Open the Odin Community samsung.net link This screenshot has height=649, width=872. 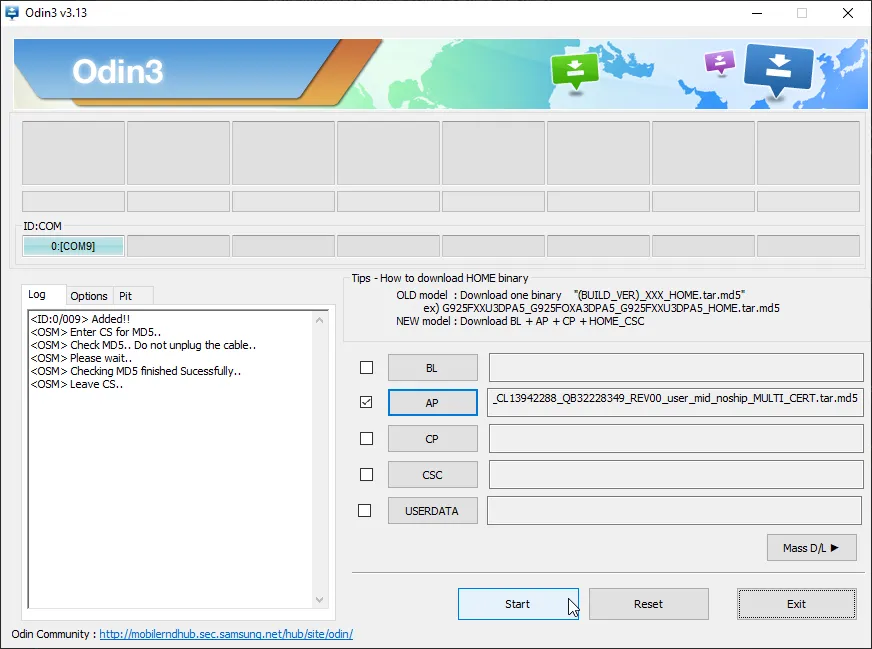coord(226,634)
